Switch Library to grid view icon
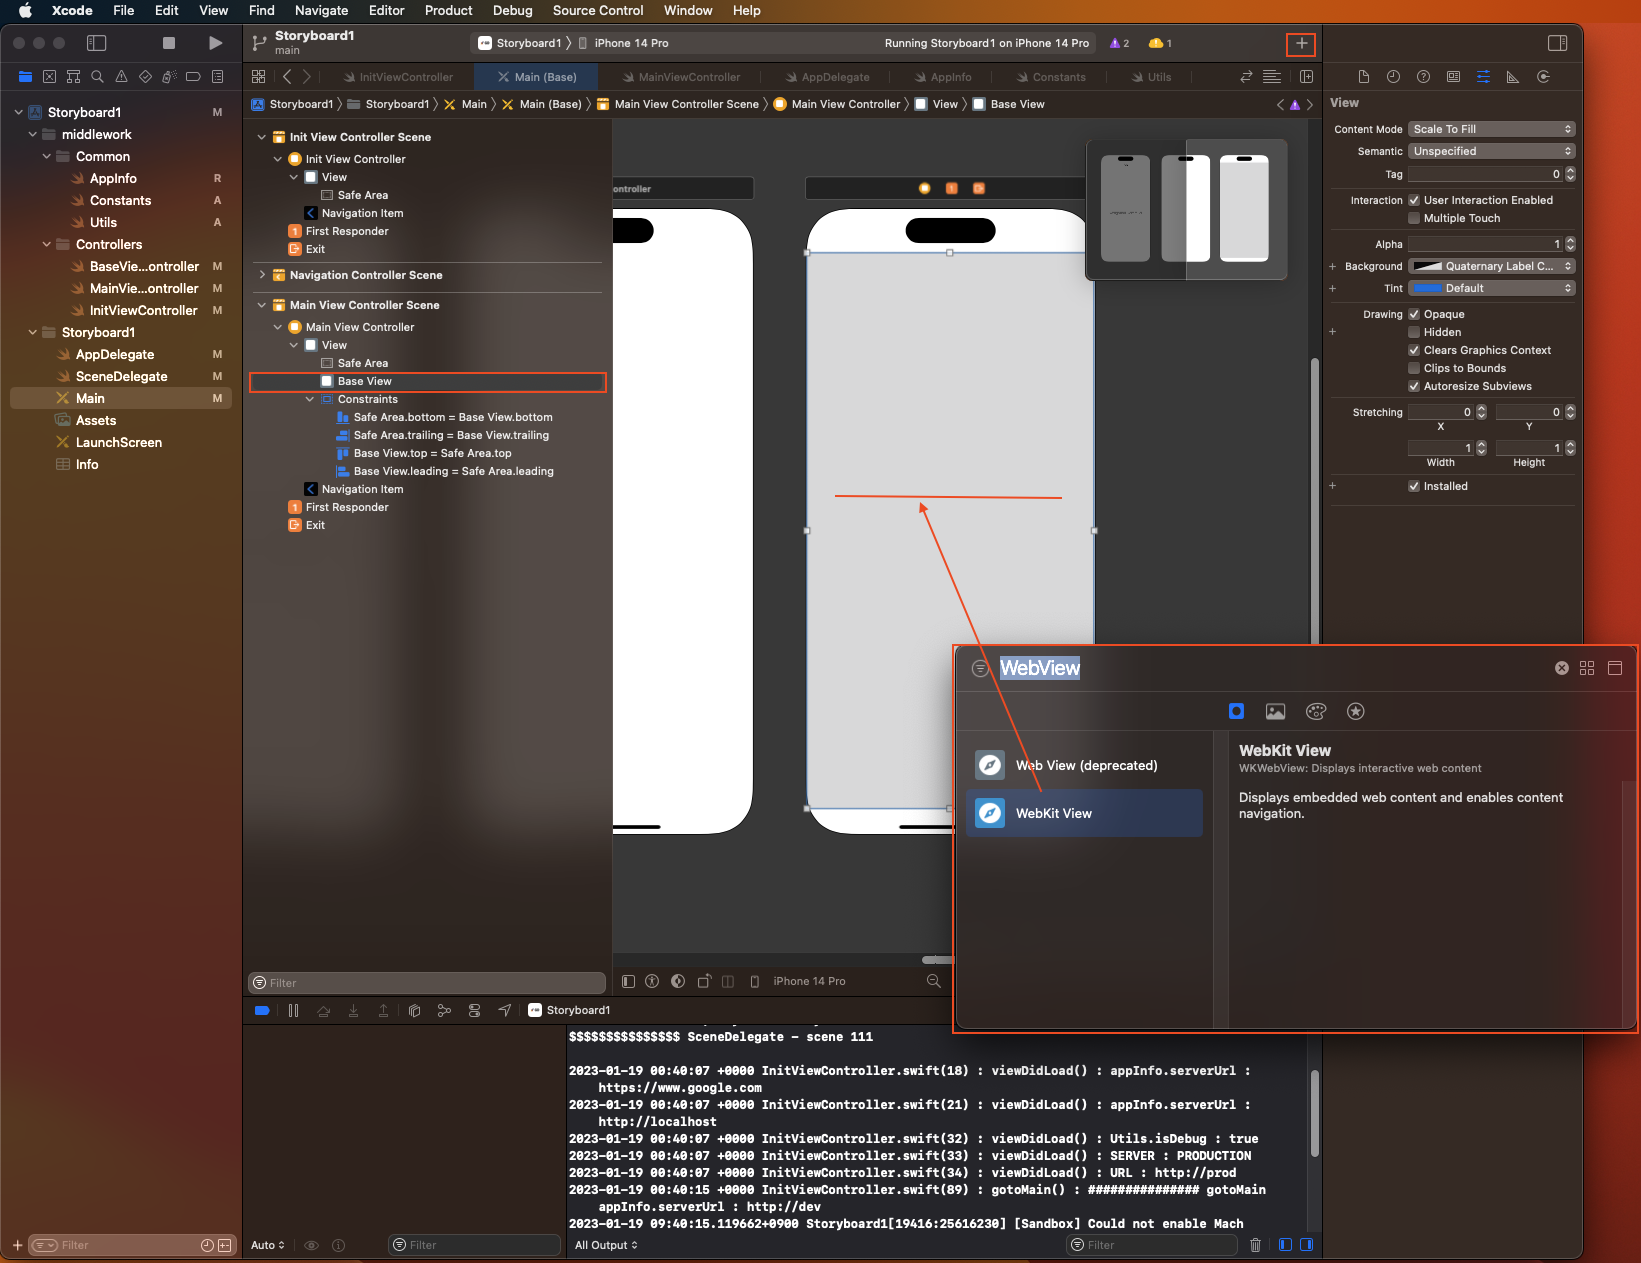1641x1263 pixels. 1587,668
